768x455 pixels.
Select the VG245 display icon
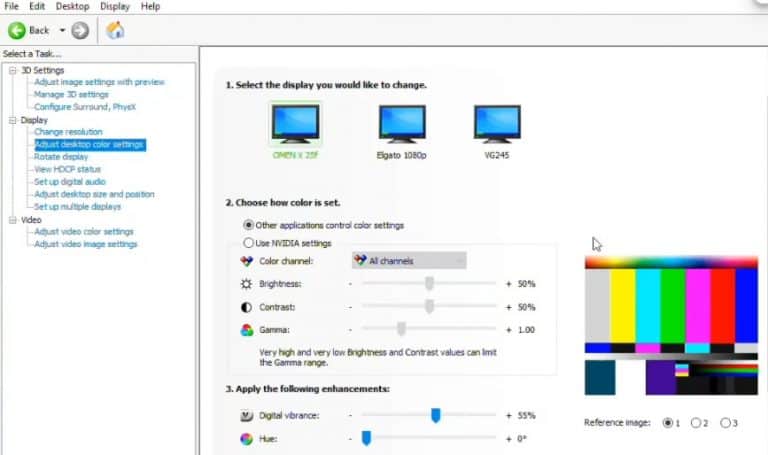click(497, 124)
